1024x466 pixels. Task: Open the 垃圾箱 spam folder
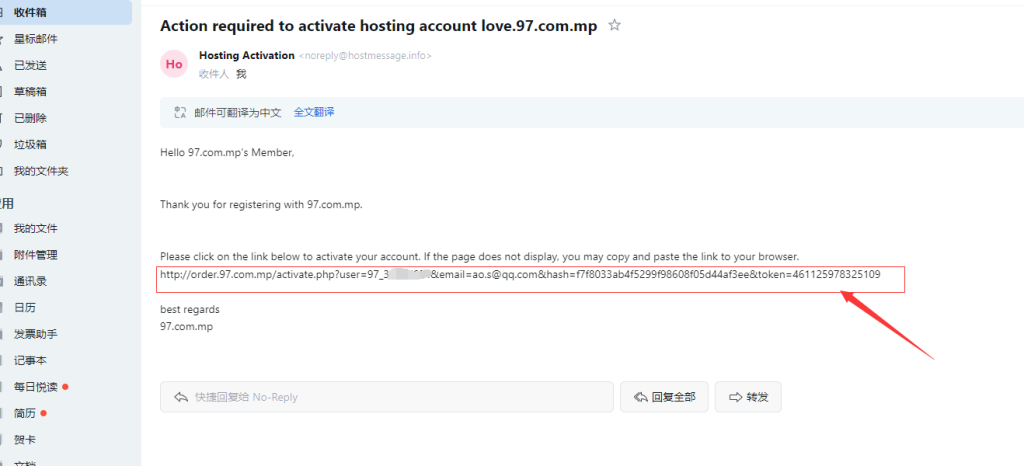pyautogui.click(x=30, y=144)
